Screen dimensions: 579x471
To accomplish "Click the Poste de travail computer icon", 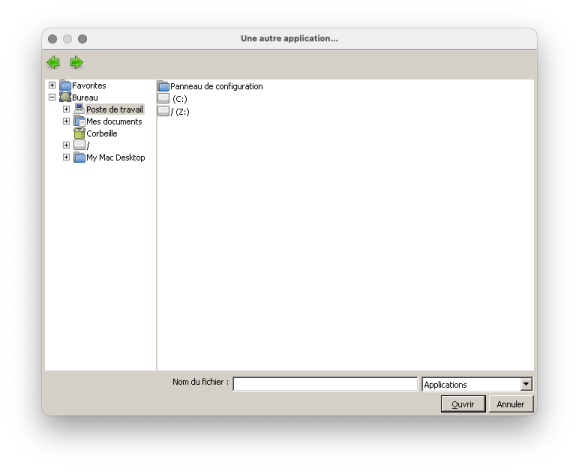I will (x=79, y=109).
